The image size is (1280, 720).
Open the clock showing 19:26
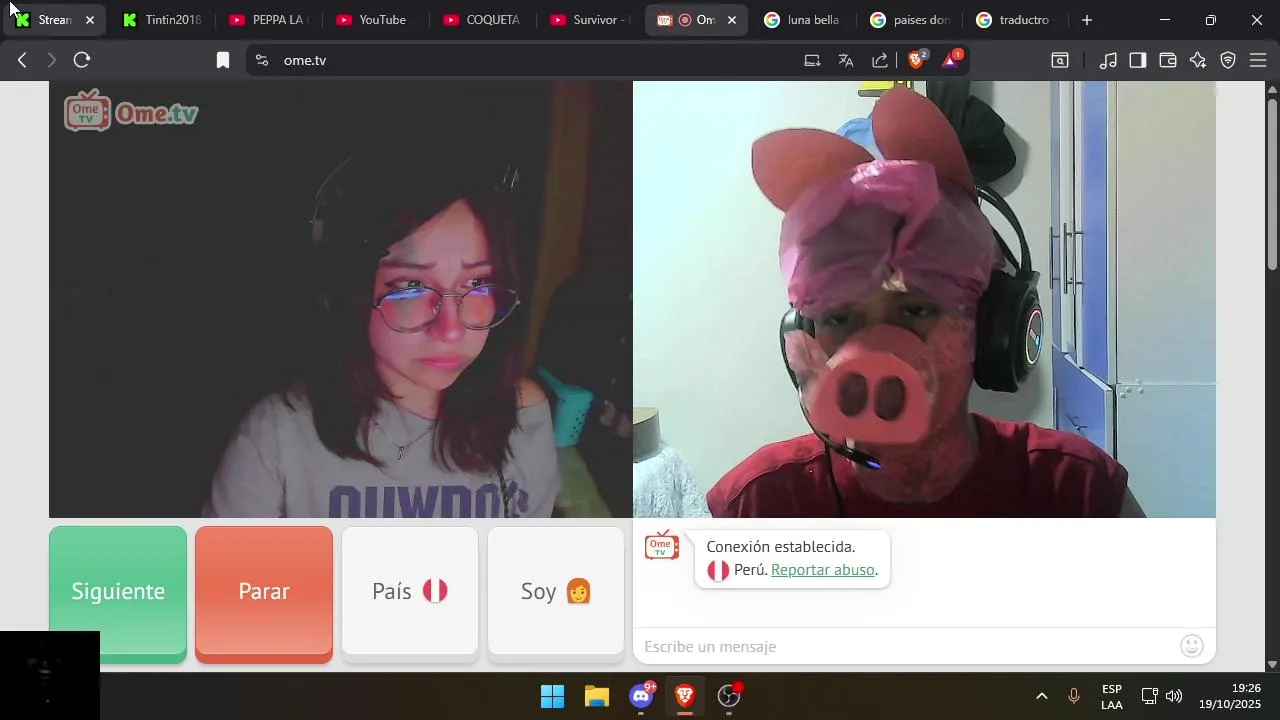(x=1230, y=696)
